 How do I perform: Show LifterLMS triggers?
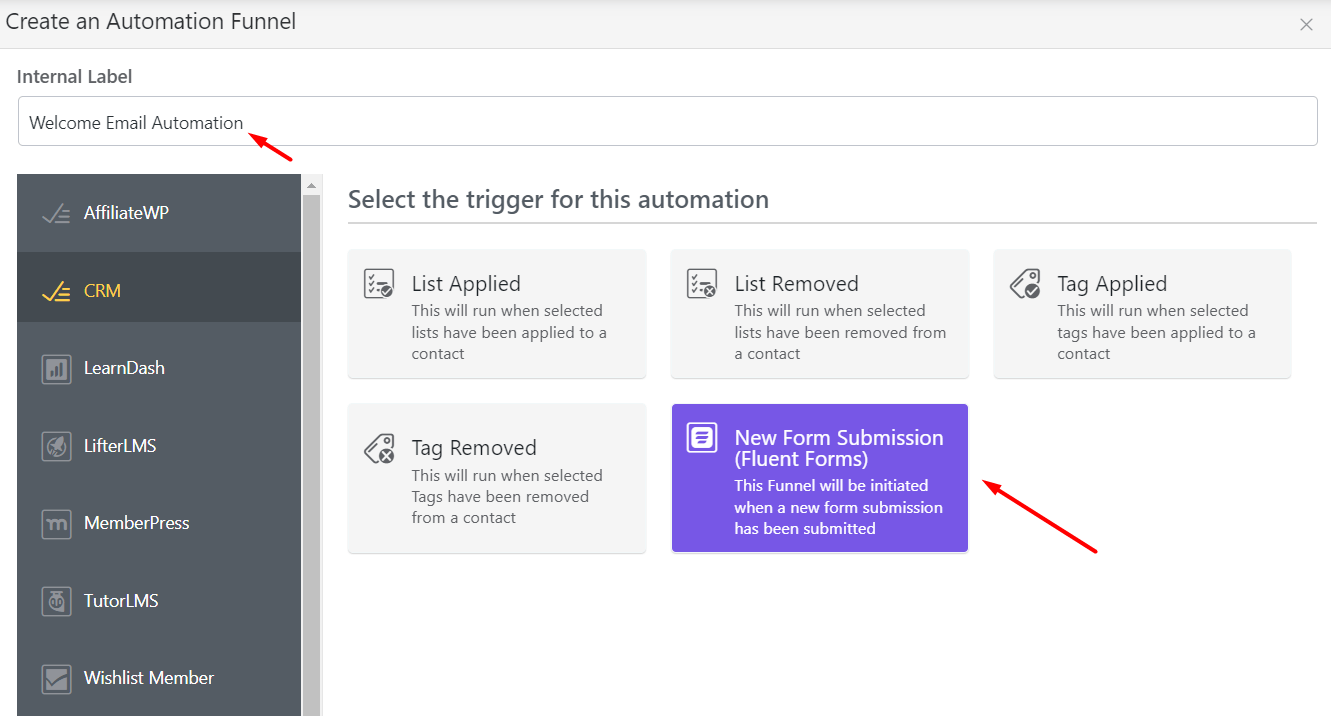[159, 446]
